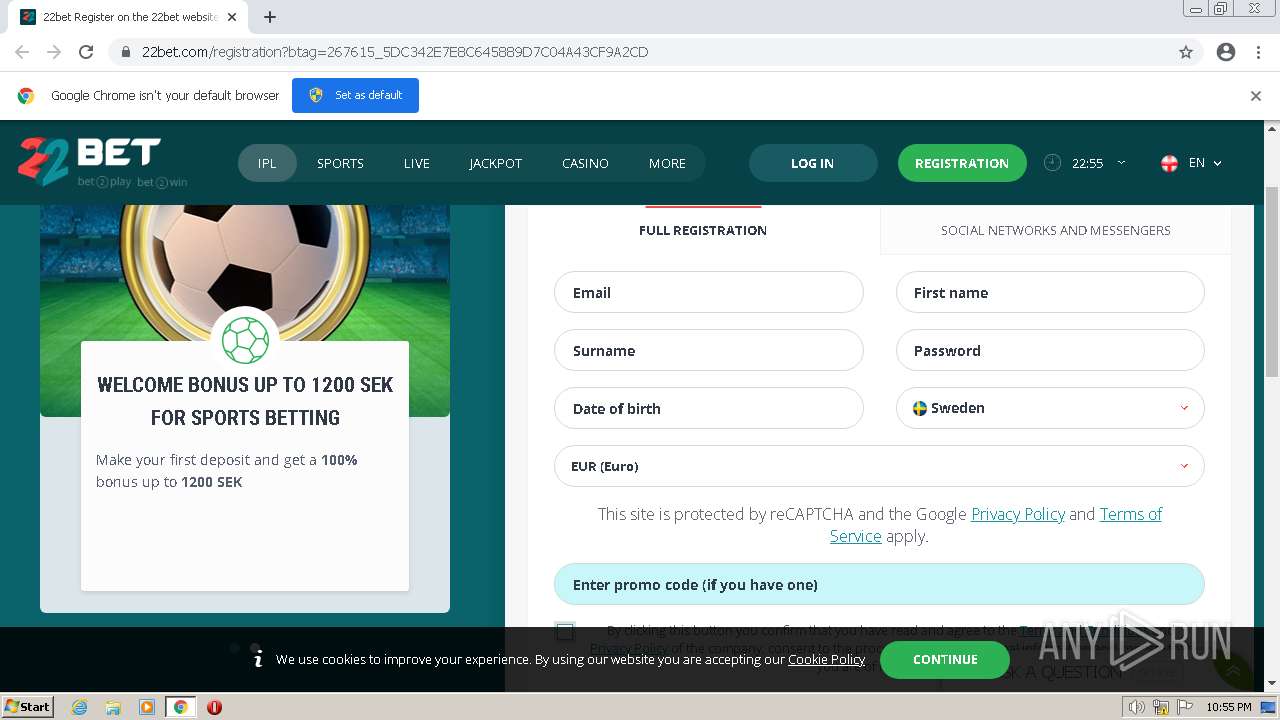Focus the Password field
1280x720 pixels.
coord(1050,350)
